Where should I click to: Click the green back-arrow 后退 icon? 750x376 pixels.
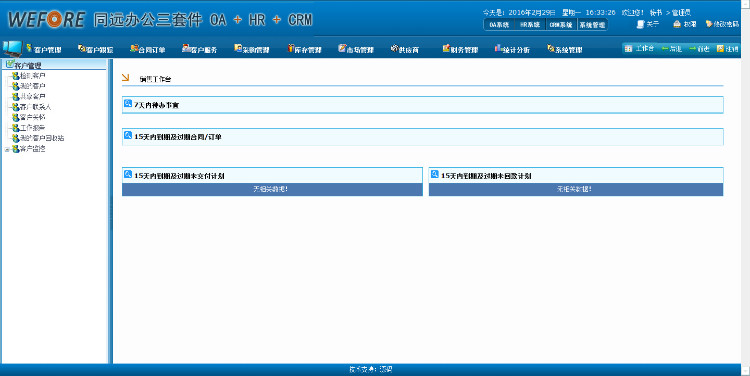click(x=665, y=49)
